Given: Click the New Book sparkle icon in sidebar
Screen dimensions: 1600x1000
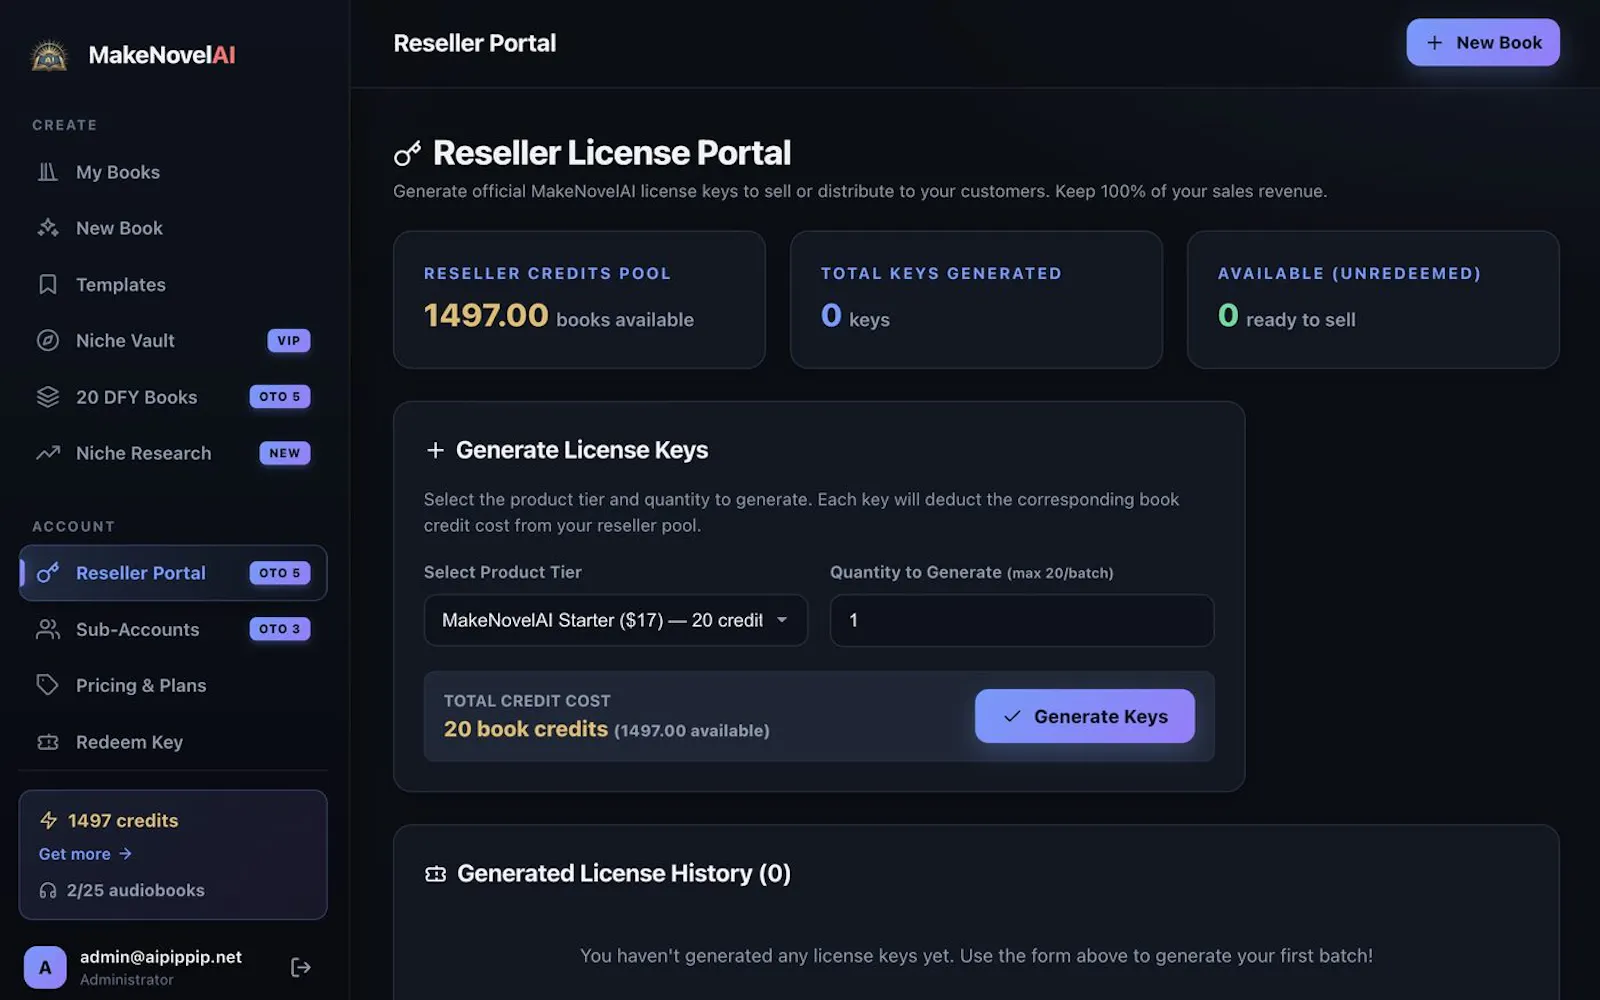Looking at the screenshot, I should point(48,228).
